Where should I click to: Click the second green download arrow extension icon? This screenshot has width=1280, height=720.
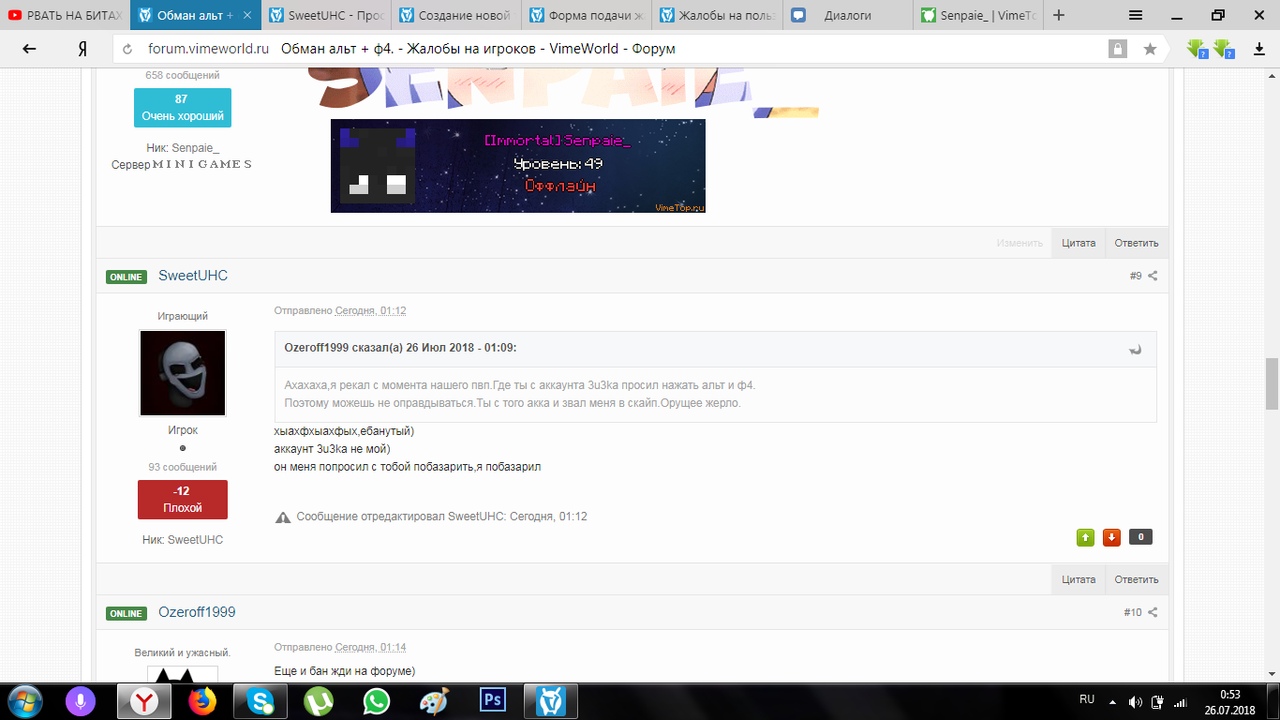tap(1224, 48)
